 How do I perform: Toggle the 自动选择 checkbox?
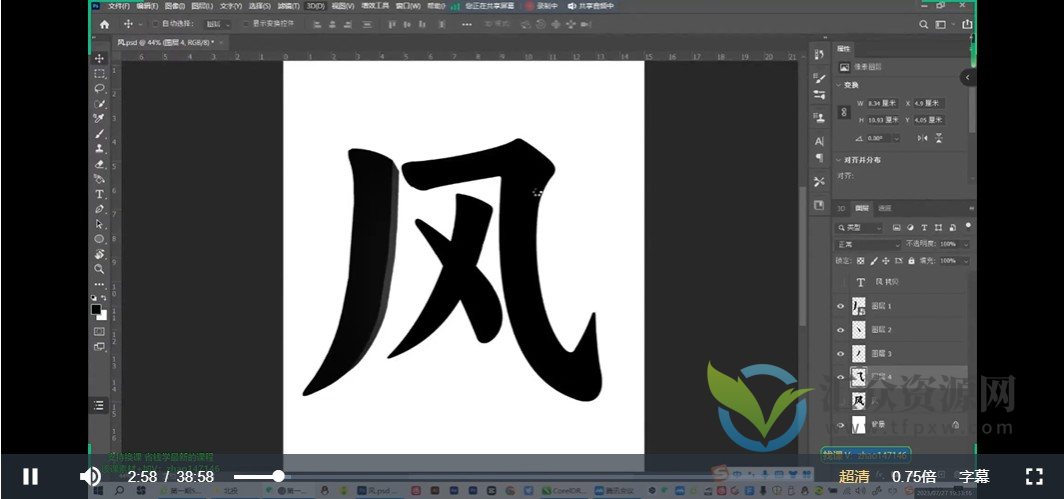155,24
